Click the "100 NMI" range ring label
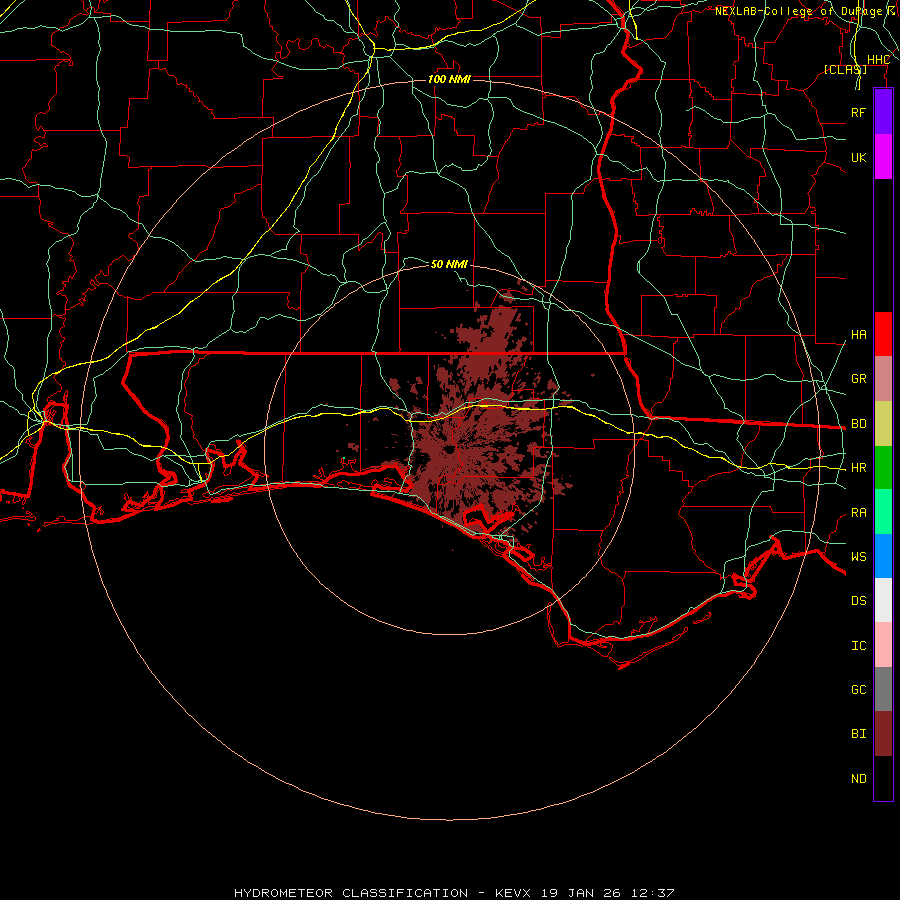This screenshot has width=900, height=900. click(449, 79)
